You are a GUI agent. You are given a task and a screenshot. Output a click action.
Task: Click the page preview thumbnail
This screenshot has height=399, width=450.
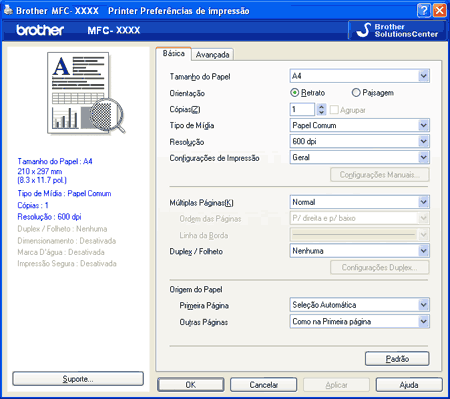[86, 93]
